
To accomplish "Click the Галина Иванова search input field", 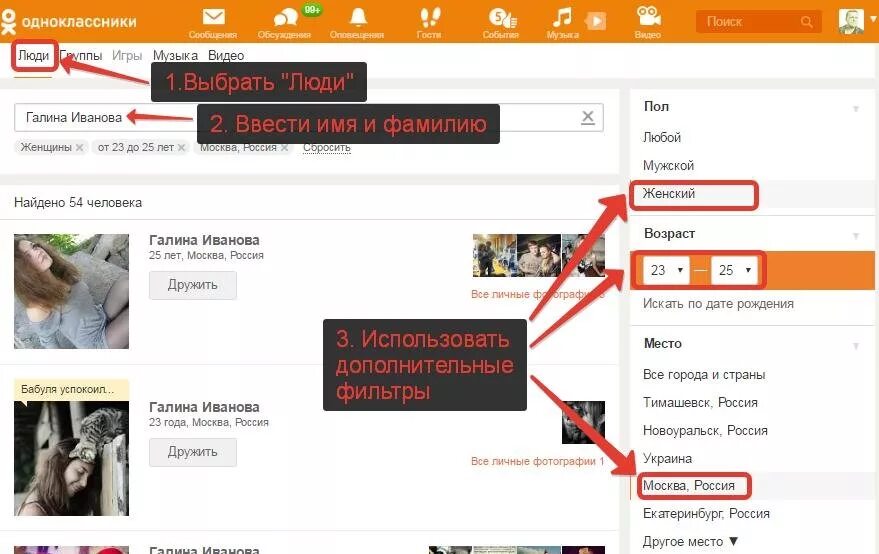I will 308,117.
